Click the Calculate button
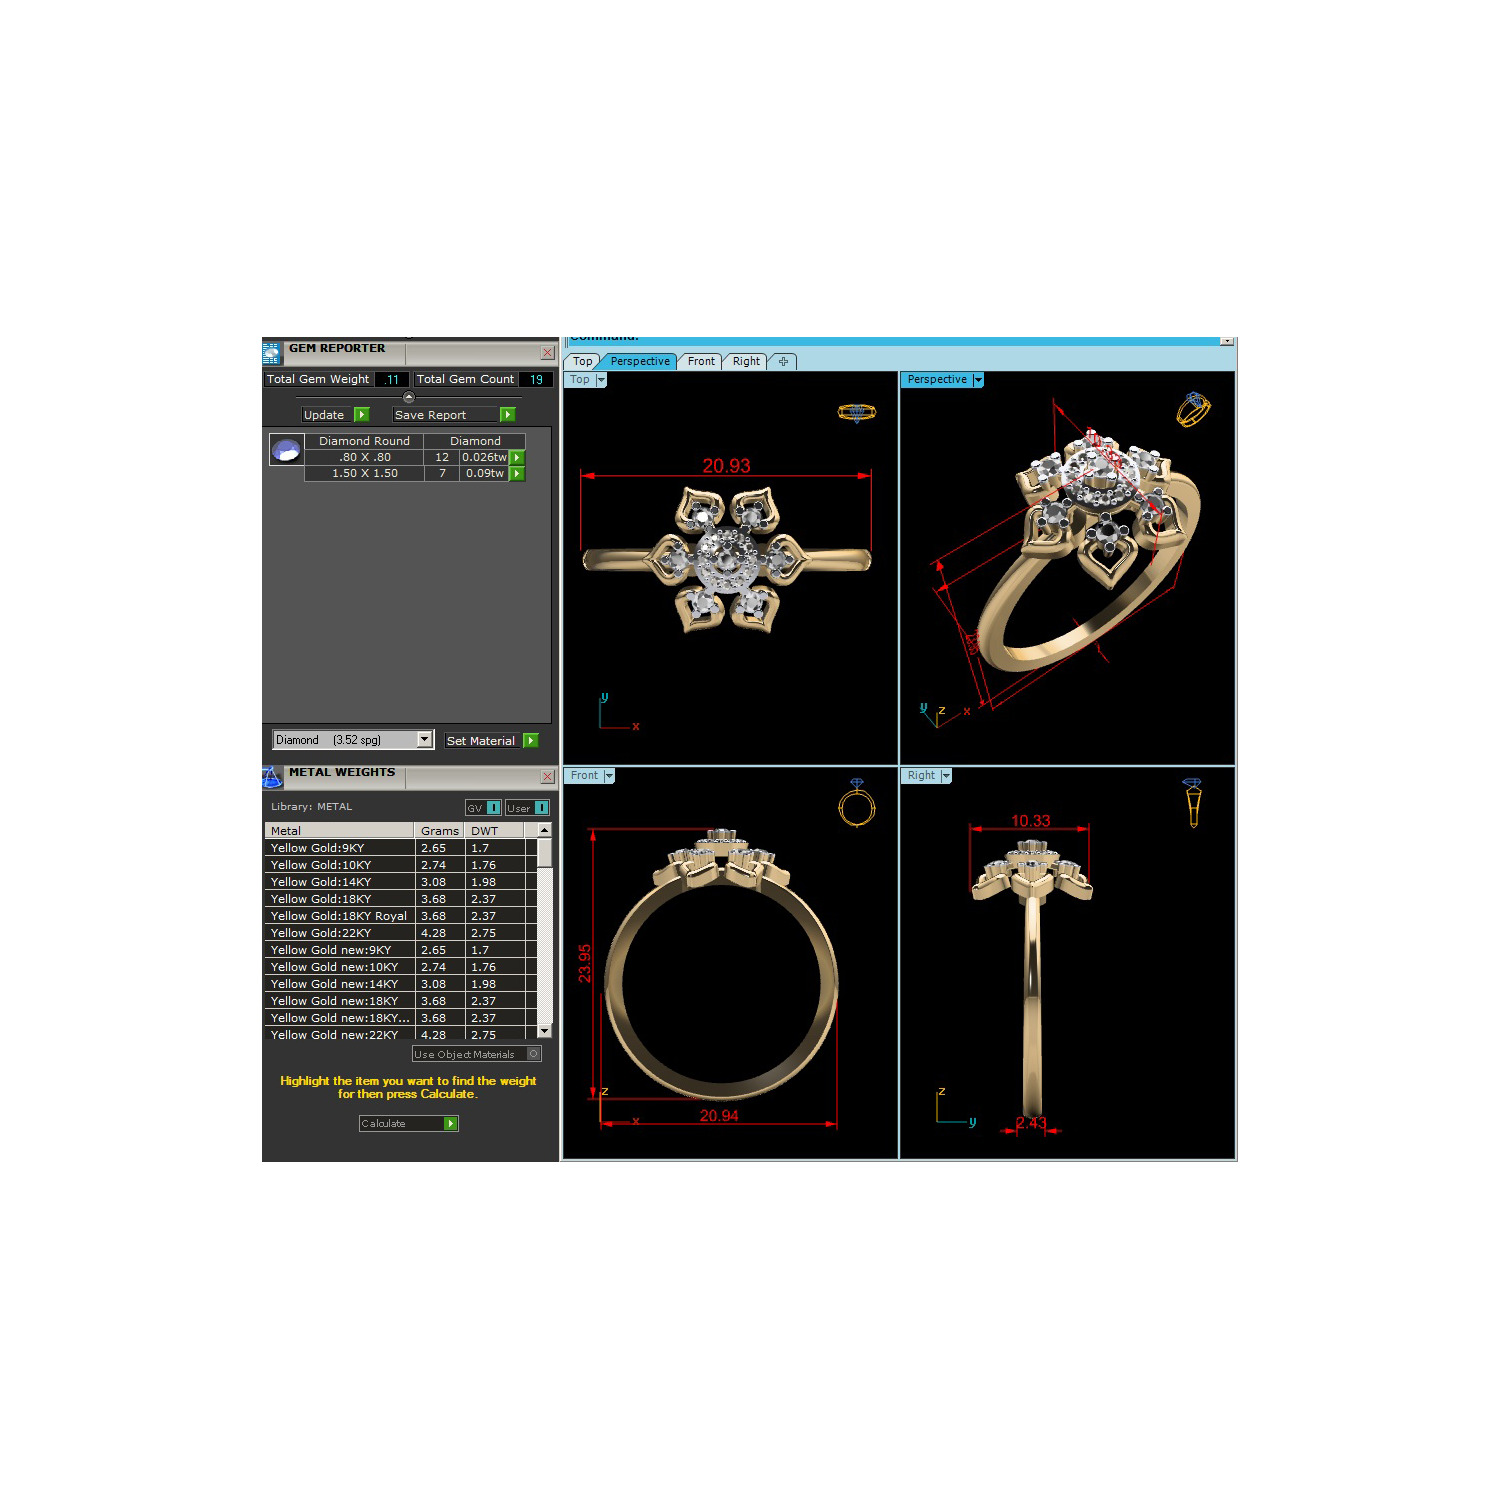The height and width of the screenshot is (1500, 1500). pos(409,1123)
